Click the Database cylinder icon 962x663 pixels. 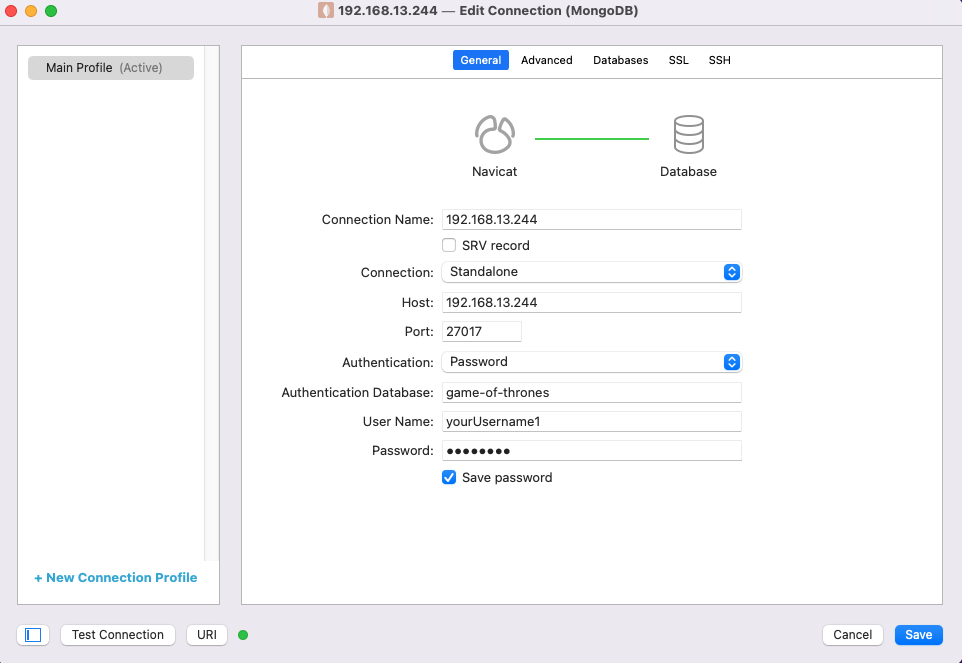coord(688,134)
